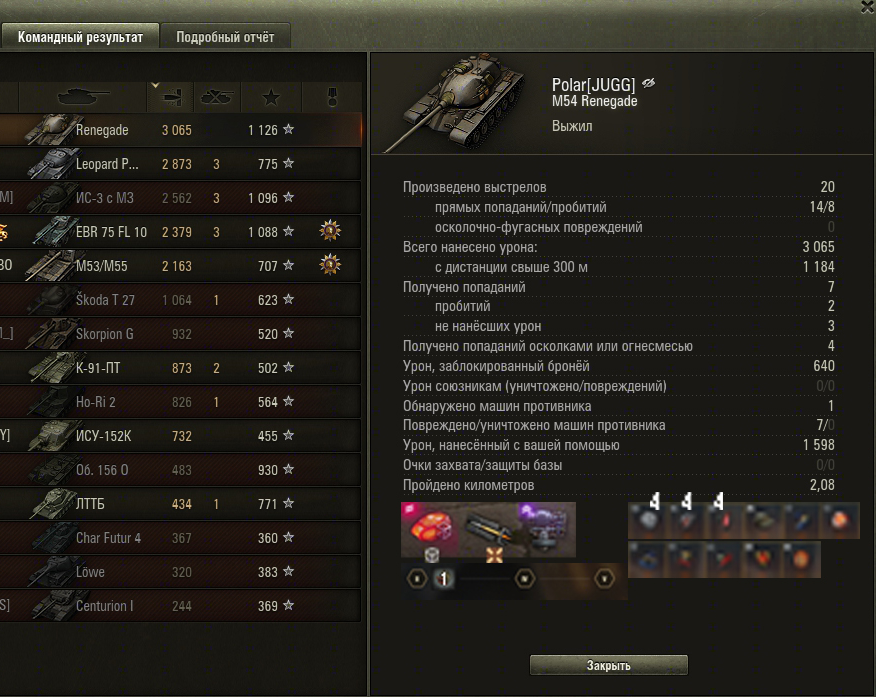Click the level IV hexagon marker

point(524,579)
